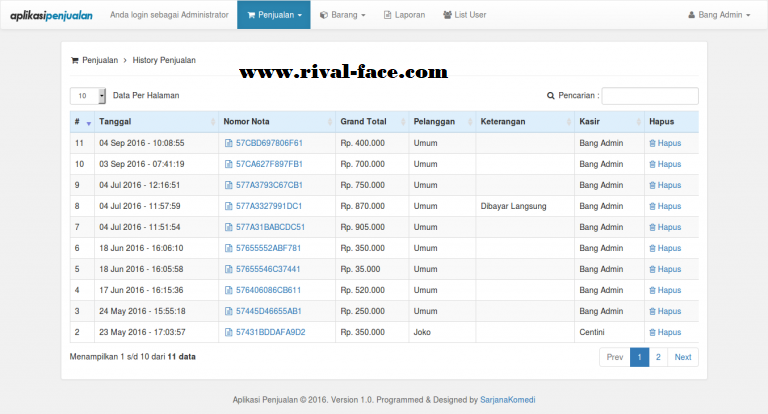Sort by Kasir column

pyautogui.click(x=609, y=122)
